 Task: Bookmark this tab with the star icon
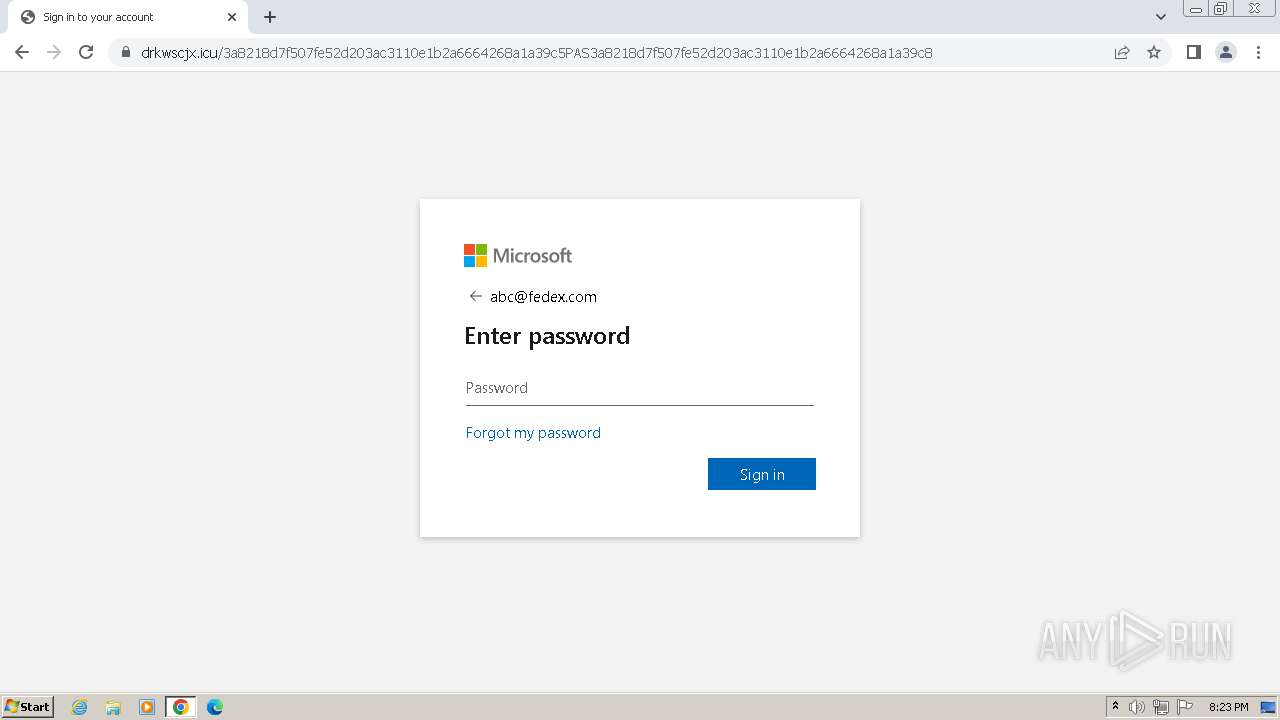(x=1154, y=53)
